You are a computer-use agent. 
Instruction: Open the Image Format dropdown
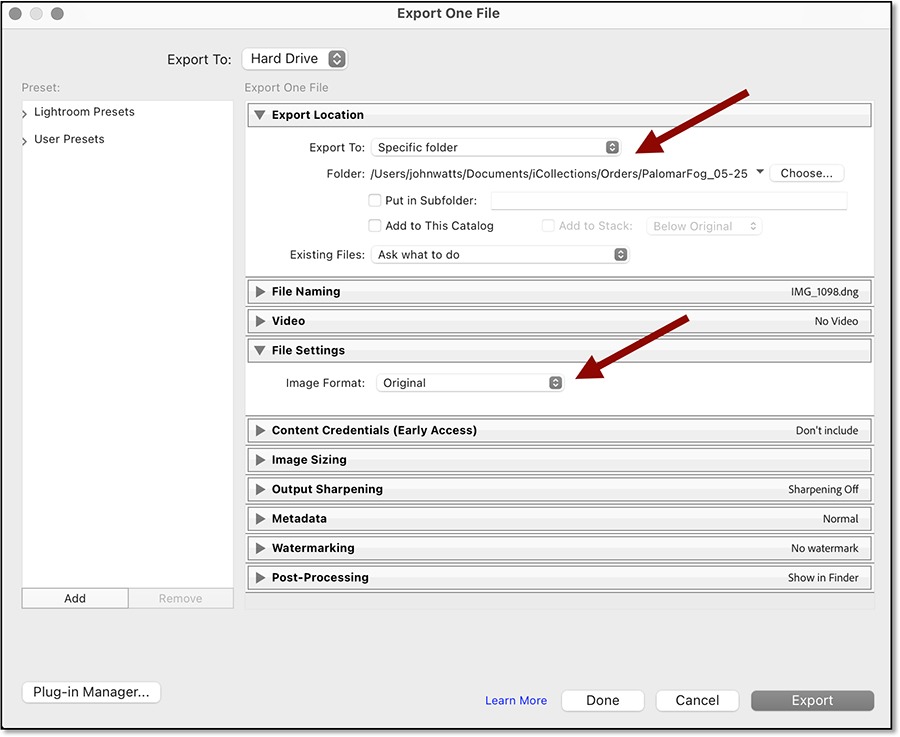click(x=471, y=383)
